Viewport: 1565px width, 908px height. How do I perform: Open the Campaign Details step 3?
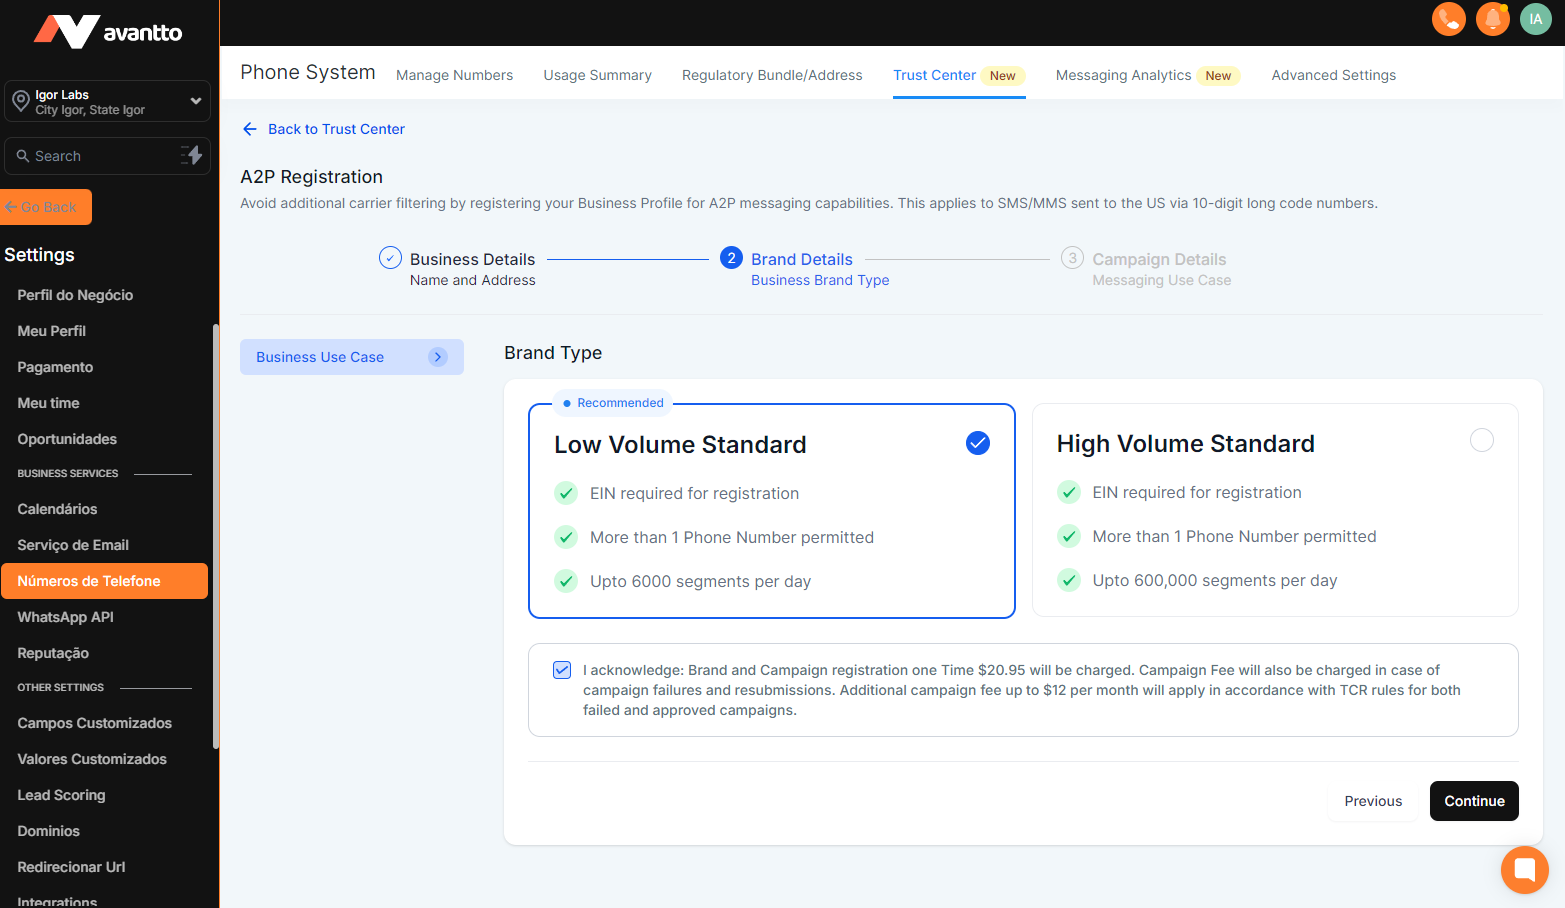pyautogui.click(x=1072, y=258)
